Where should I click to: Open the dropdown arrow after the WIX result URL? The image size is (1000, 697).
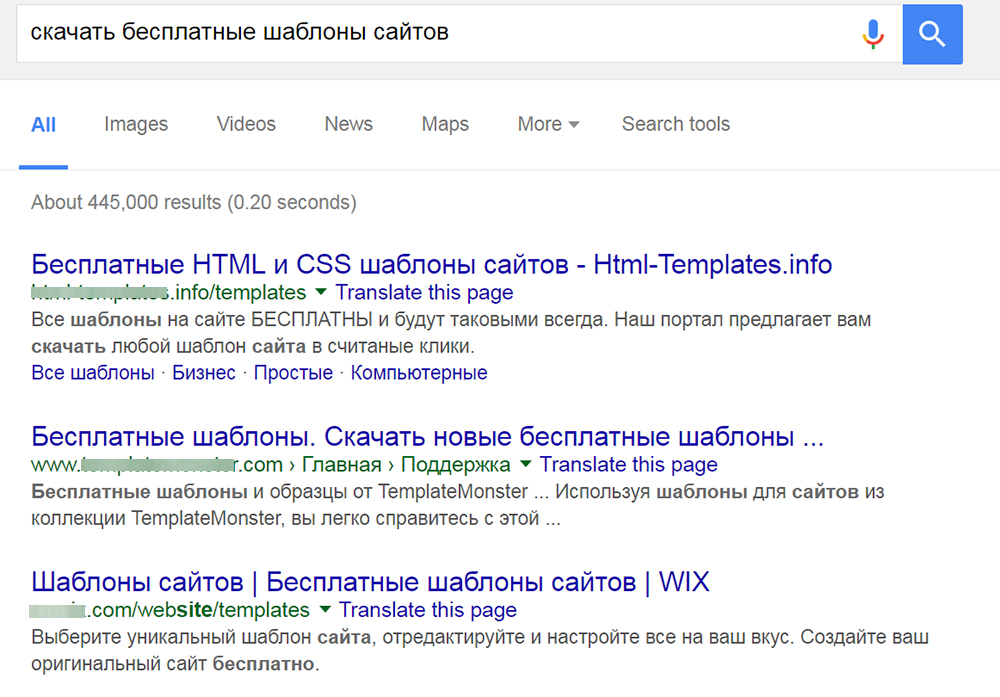pyautogui.click(x=325, y=610)
